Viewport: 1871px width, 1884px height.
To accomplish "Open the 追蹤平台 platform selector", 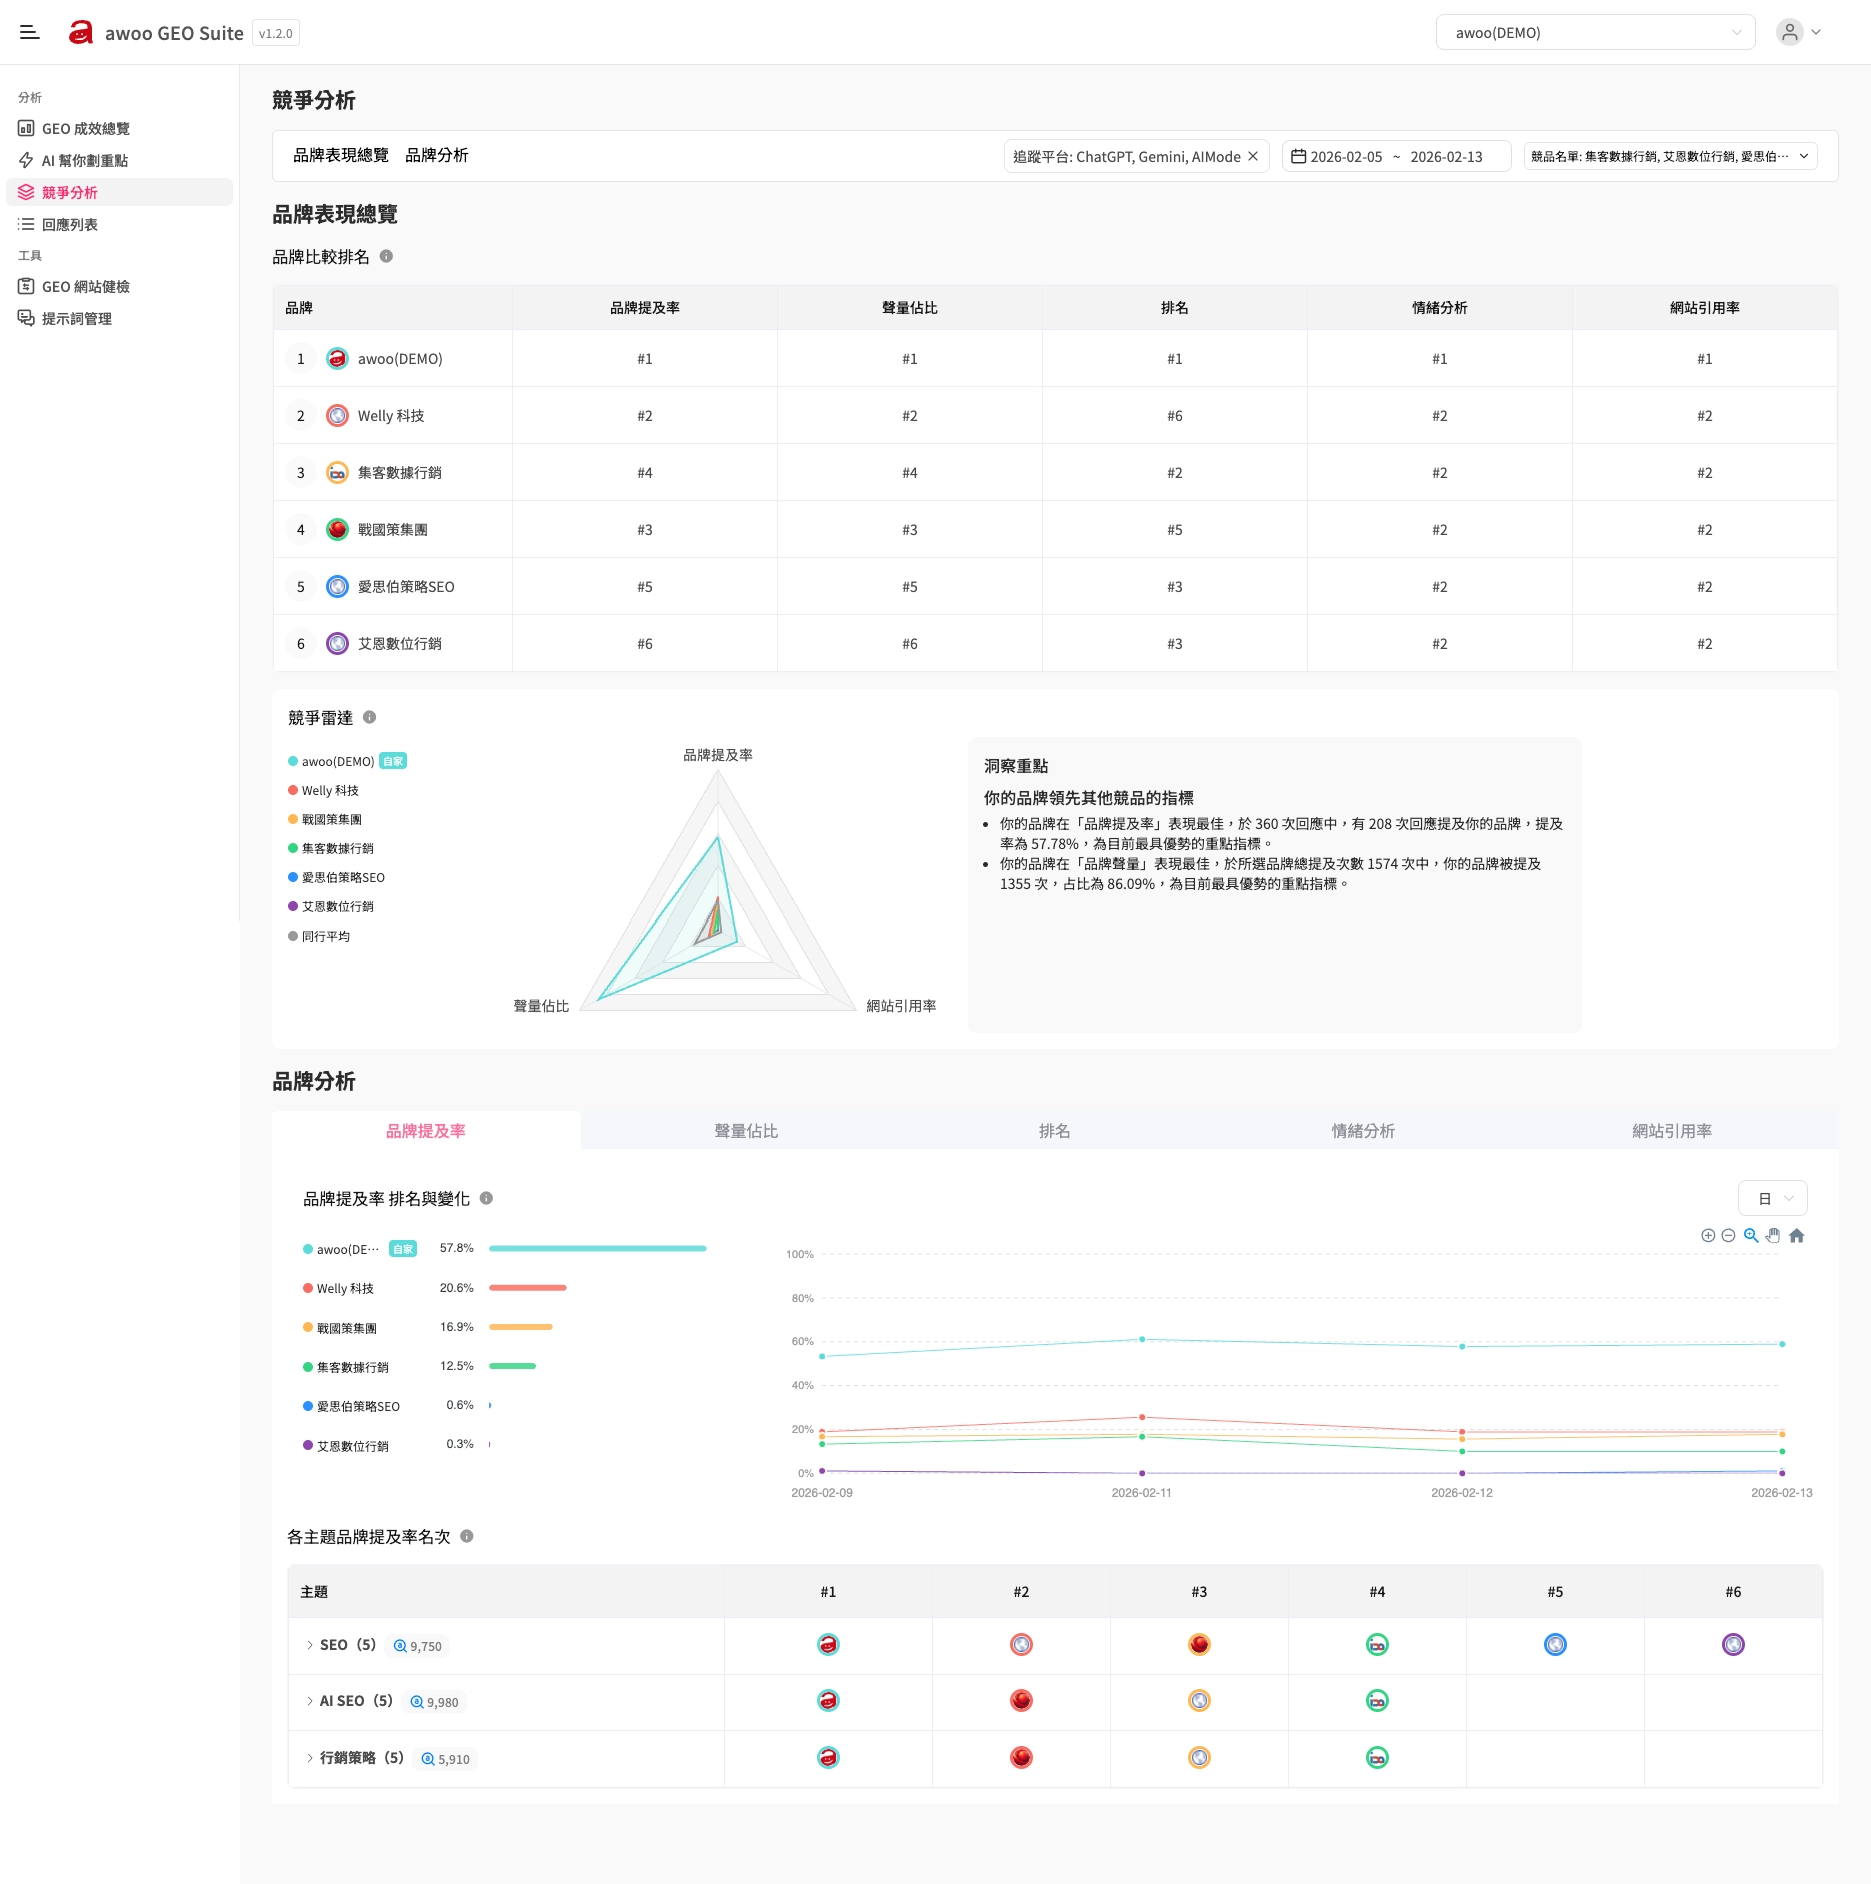I will pyautogui.click(x=1136, y=157).
